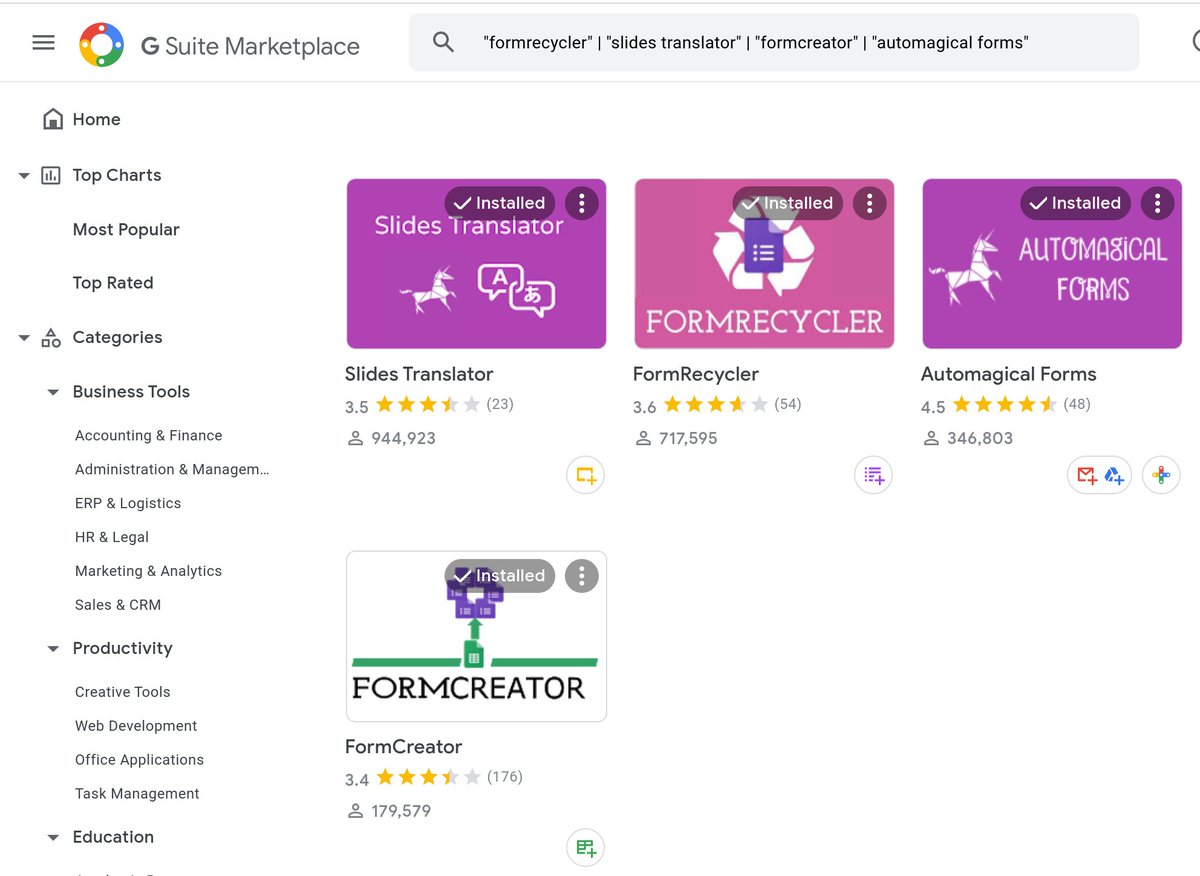This screenshot has height=876, width=1200.
Task: Open more options on Slides Translator card
Action: [x=581, y=203]
